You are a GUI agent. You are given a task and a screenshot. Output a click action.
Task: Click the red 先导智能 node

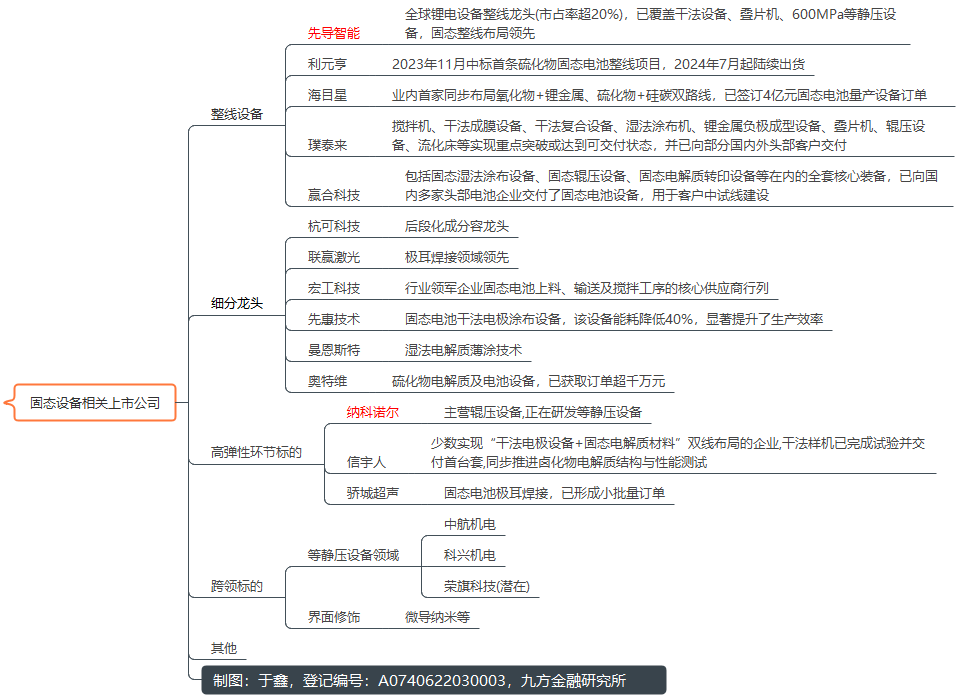click(334, 33)
